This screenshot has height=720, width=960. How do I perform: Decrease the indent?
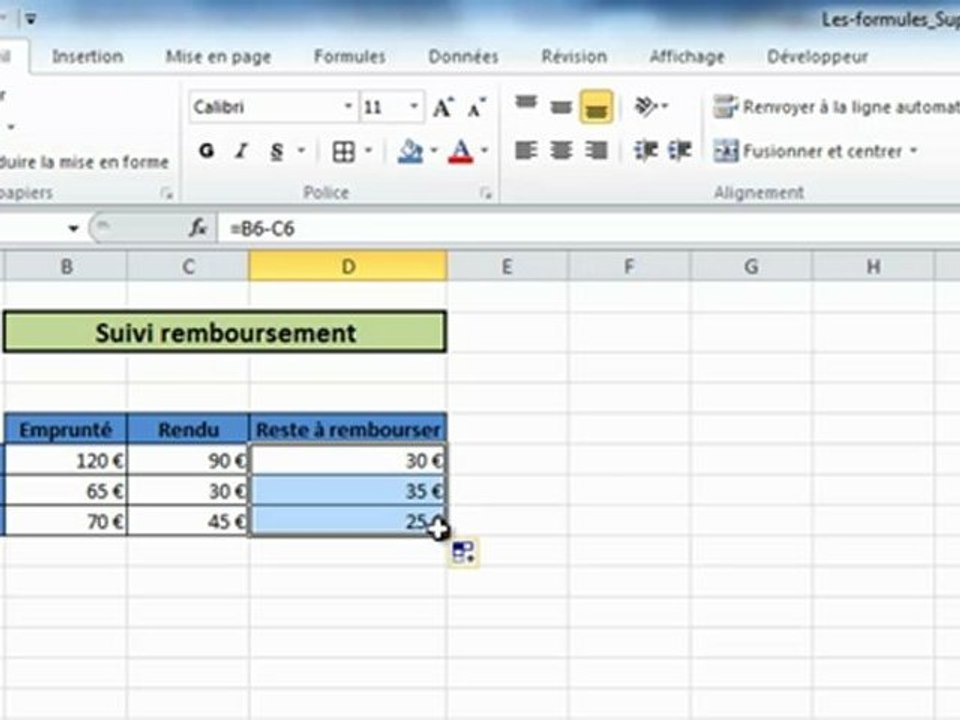coord(645,150)
